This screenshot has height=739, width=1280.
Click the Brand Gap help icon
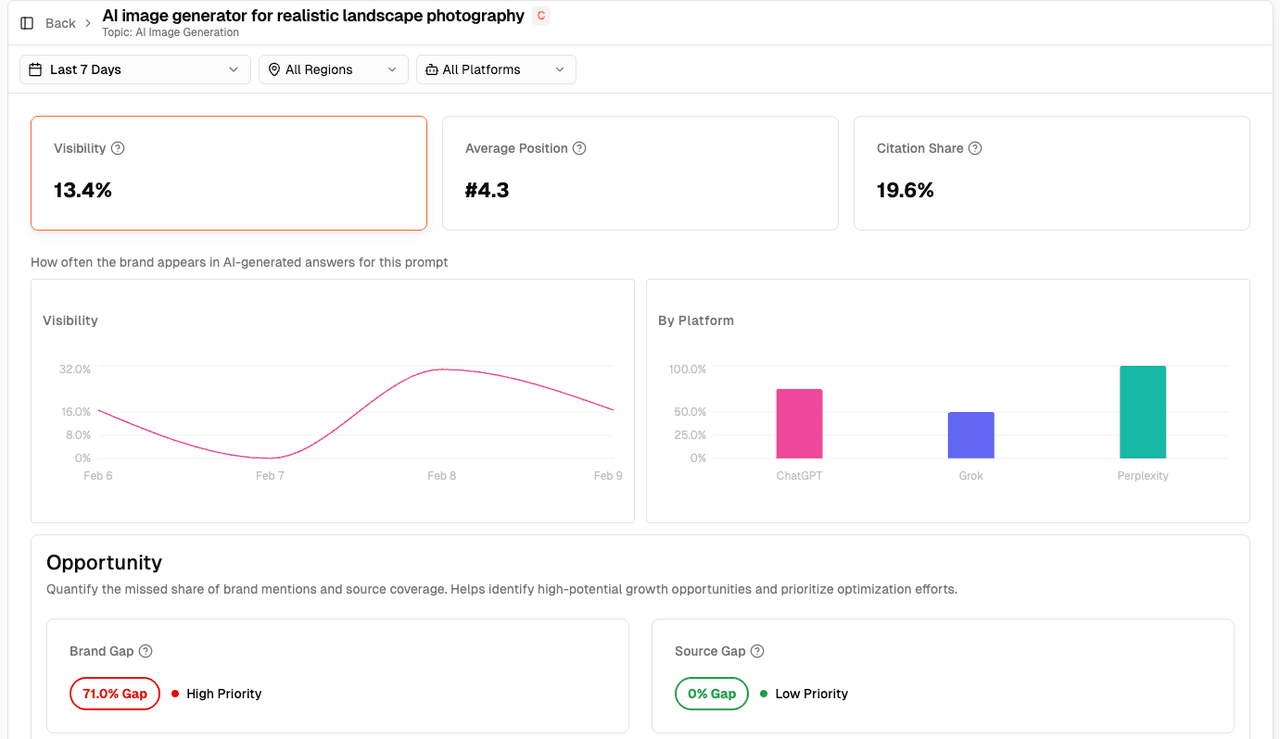pyautogui.click(x=146, y=651)
